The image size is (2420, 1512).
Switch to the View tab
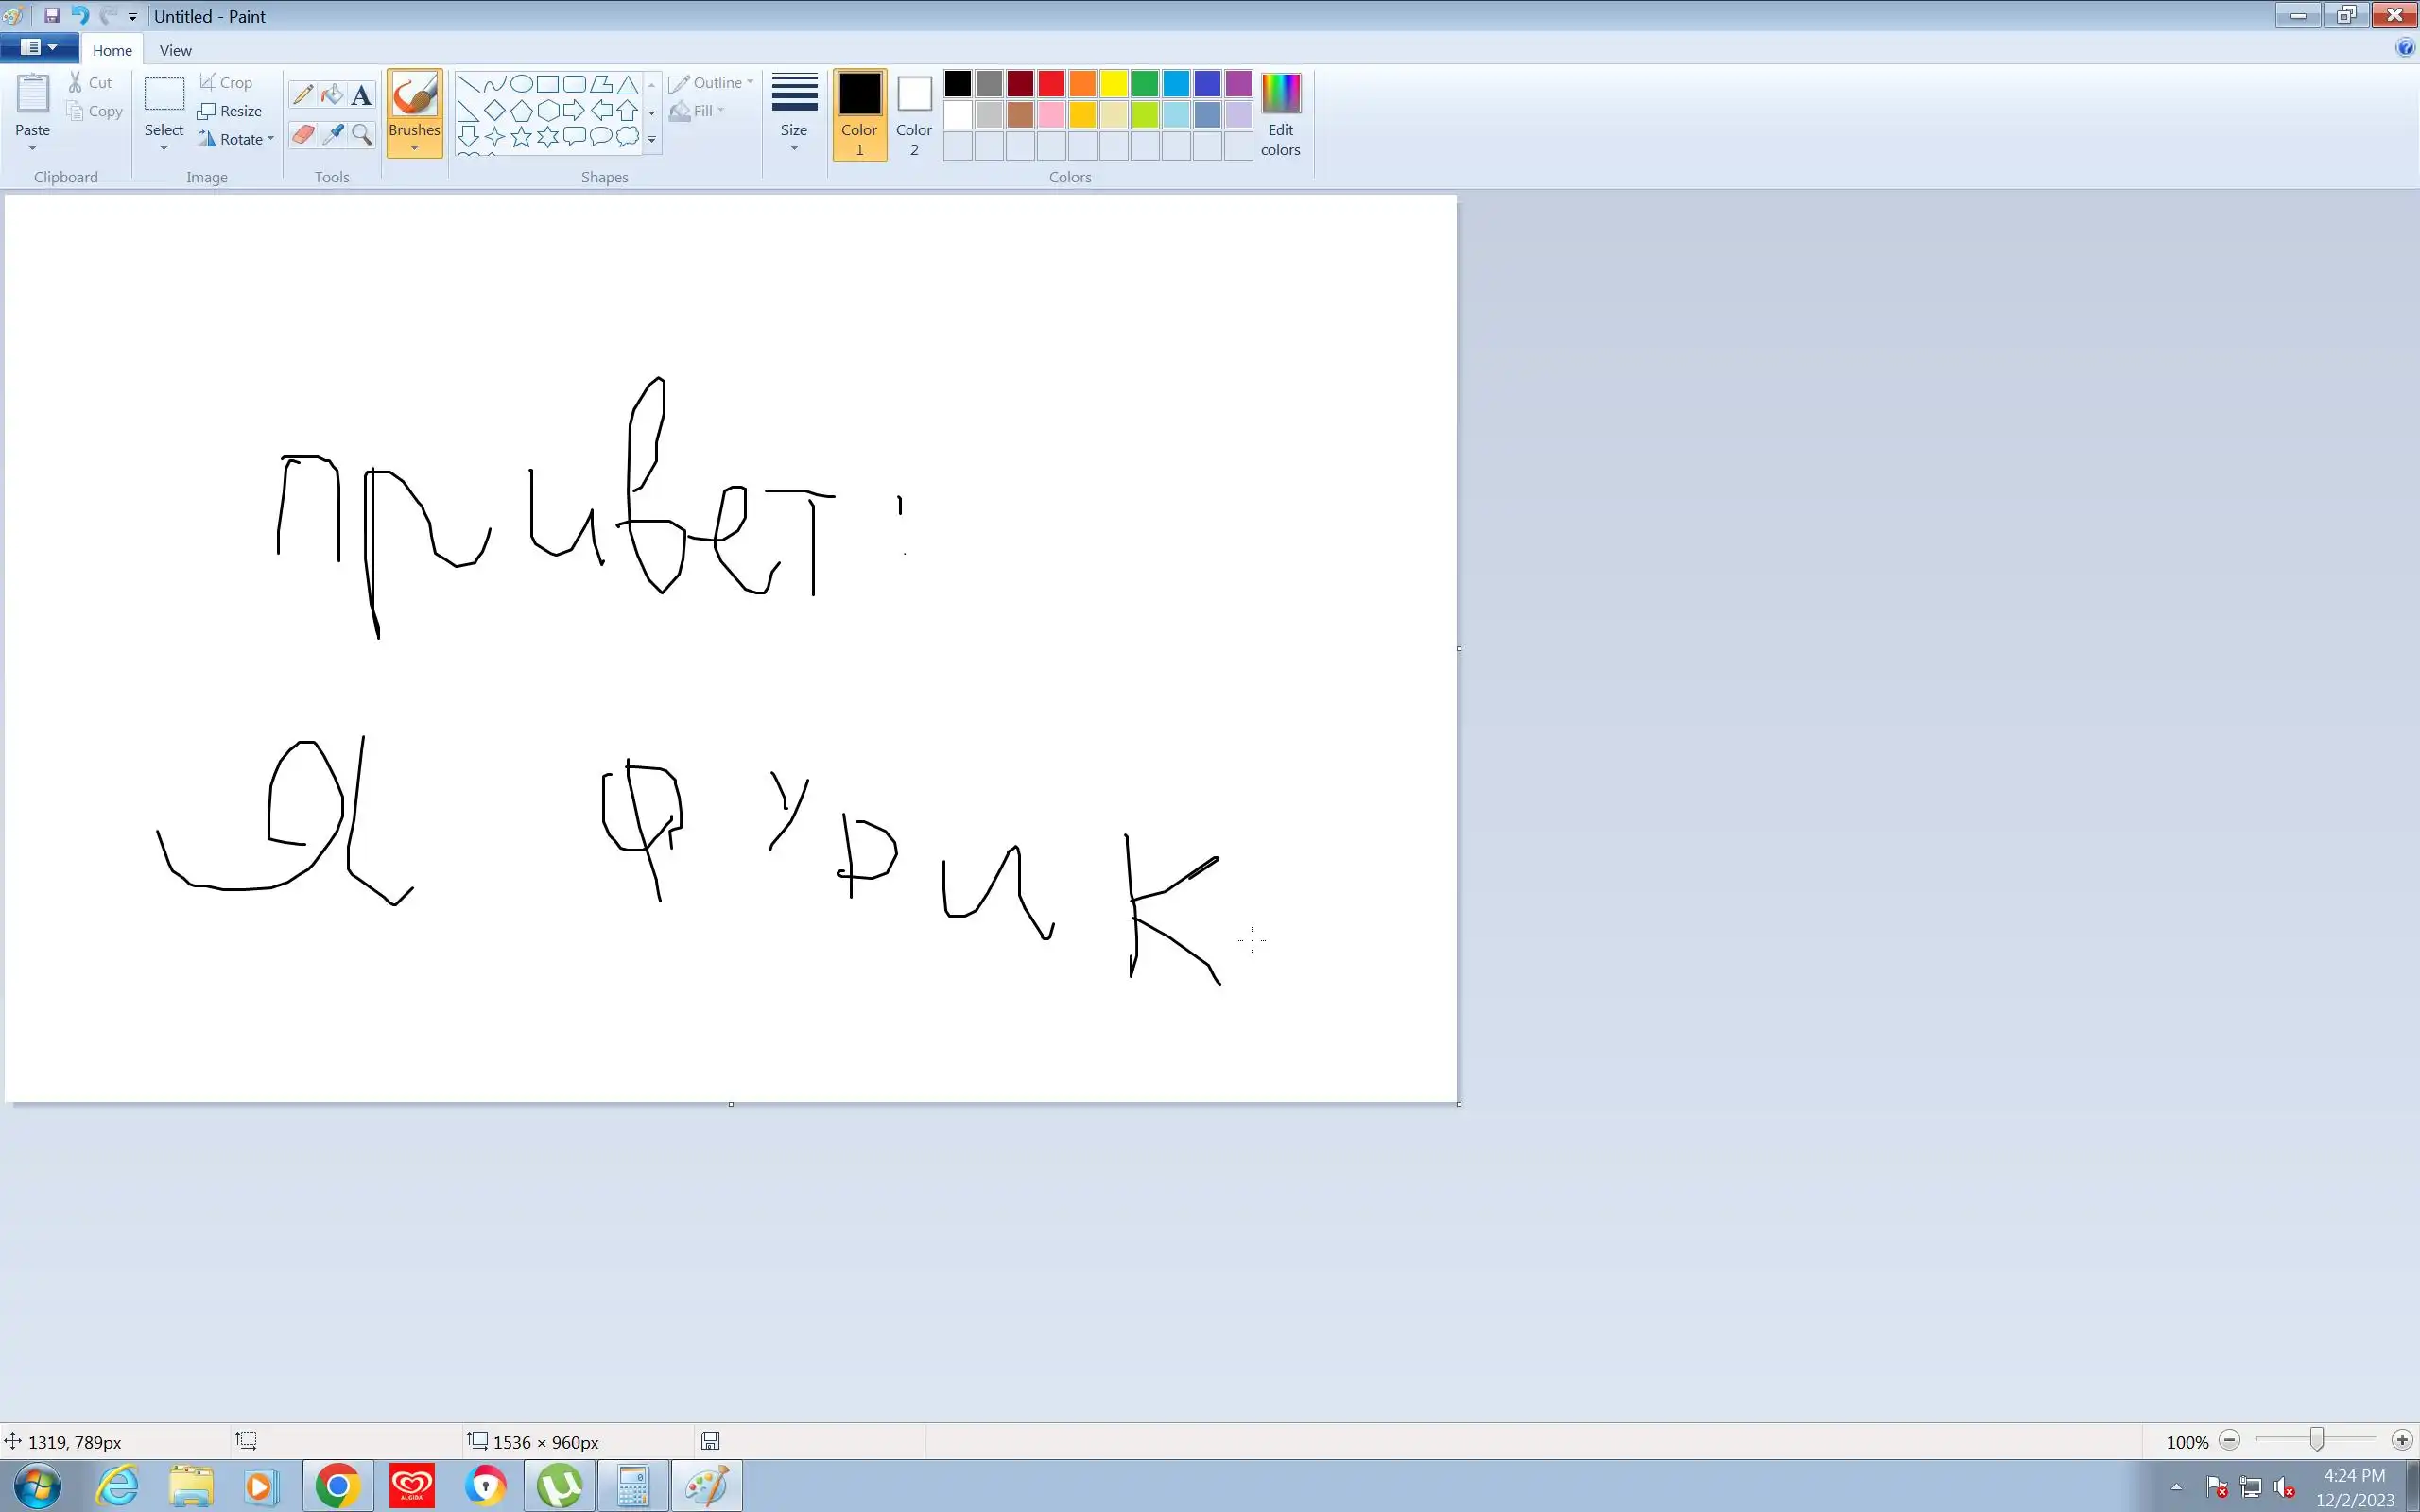click(x=175, y=50)
